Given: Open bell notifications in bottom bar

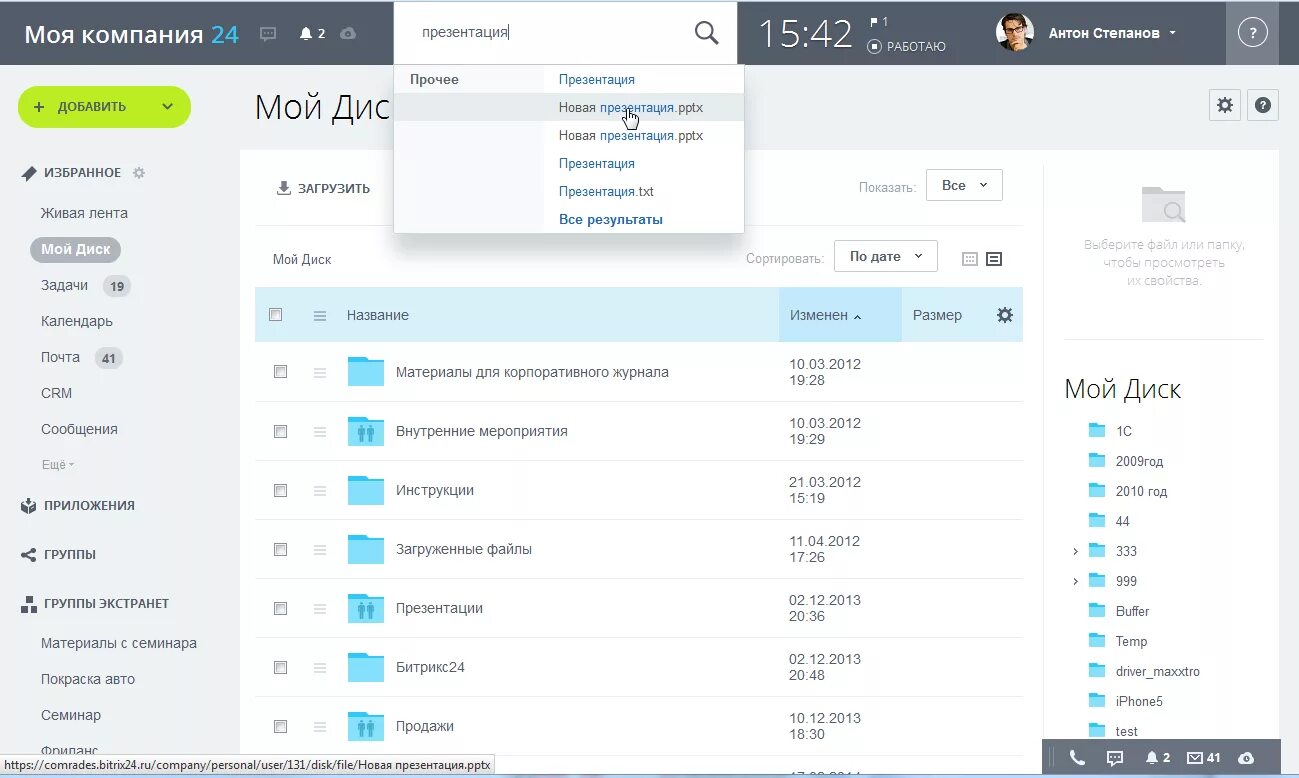Looking at the screenshot, I should coord(1158,758).
